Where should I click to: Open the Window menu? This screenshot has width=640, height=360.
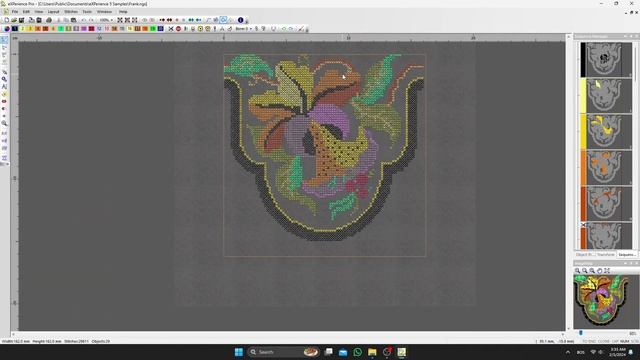coord(104,11)
